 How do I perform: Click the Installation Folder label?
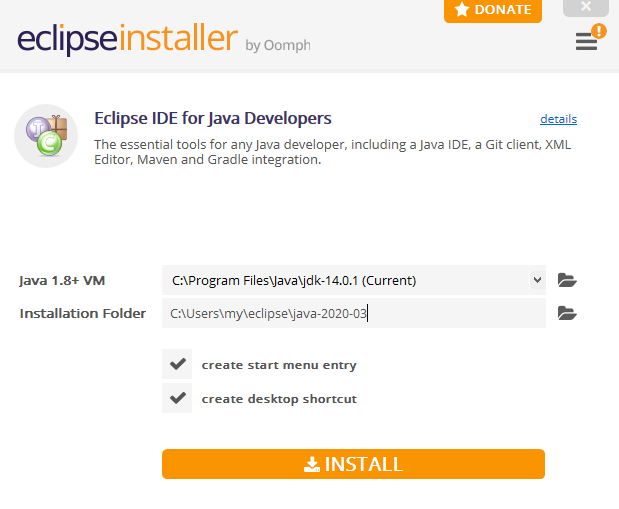coord(83,314)
